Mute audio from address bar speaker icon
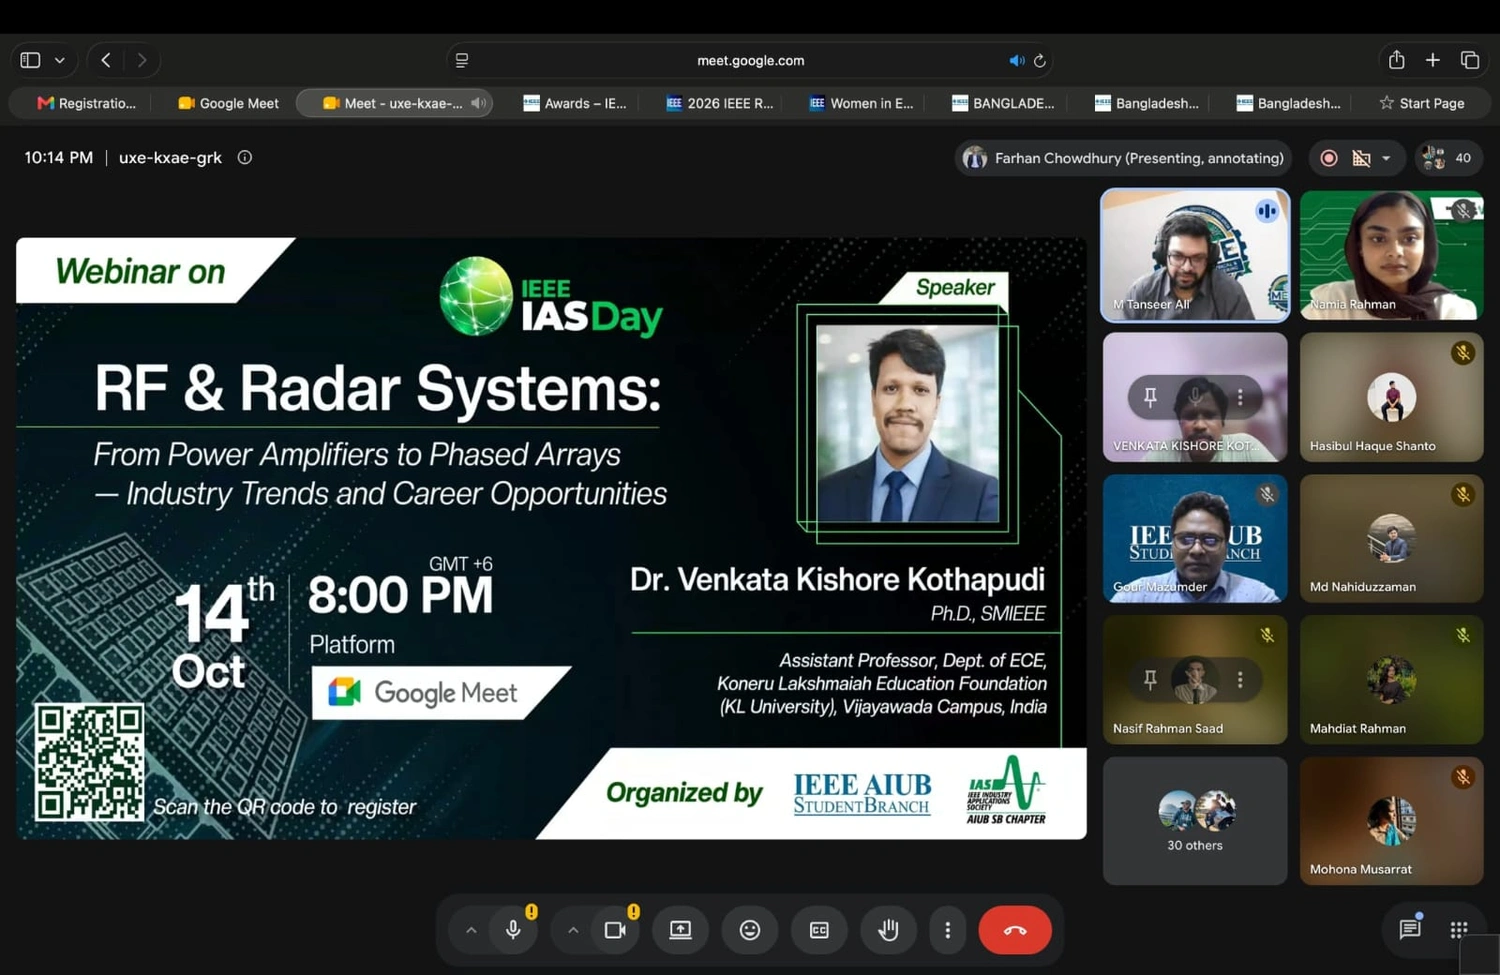1500x975 pixels. (x=1016, y=61)
